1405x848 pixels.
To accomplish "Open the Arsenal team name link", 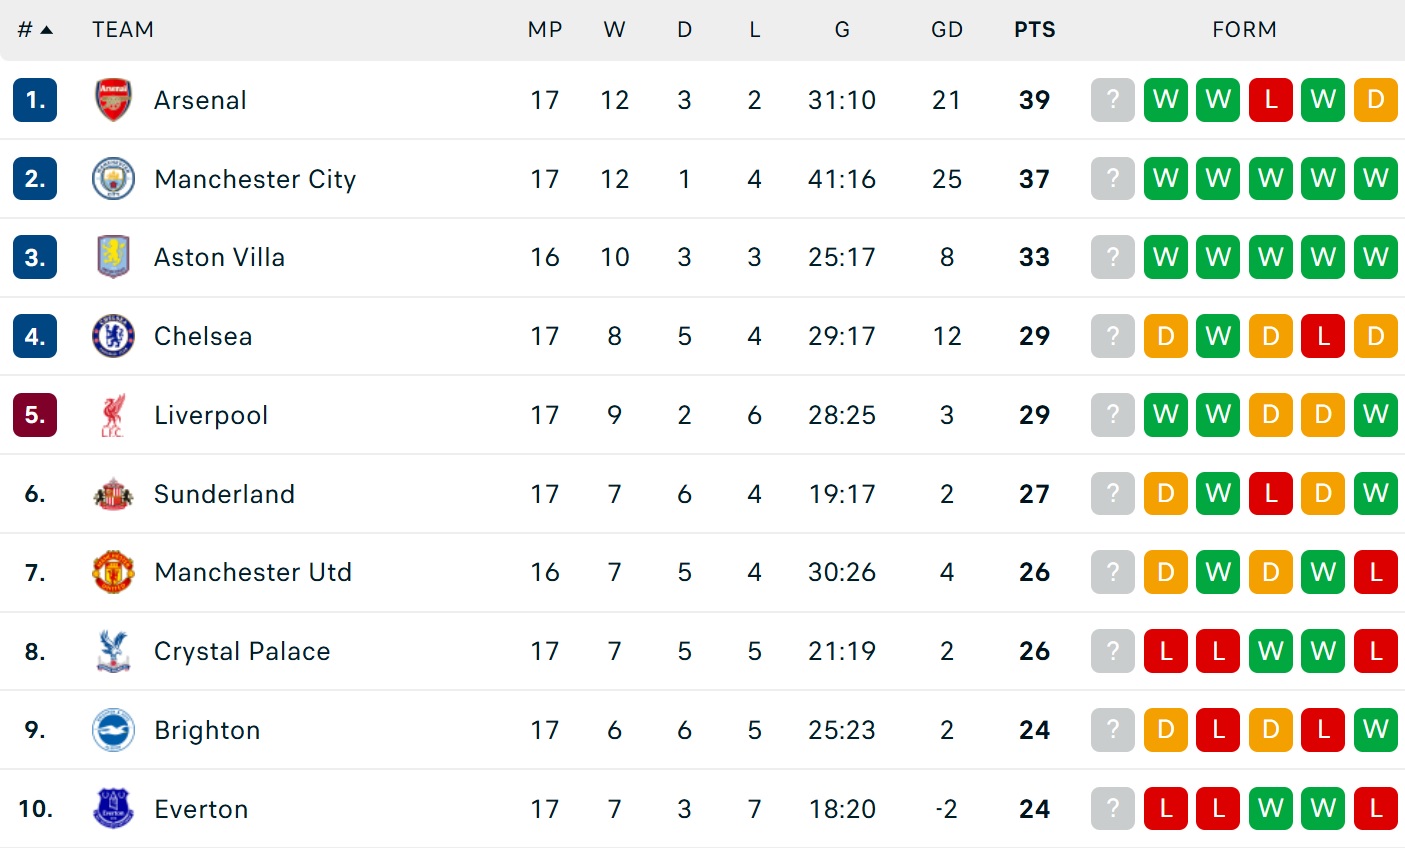I will pos(200,100).
